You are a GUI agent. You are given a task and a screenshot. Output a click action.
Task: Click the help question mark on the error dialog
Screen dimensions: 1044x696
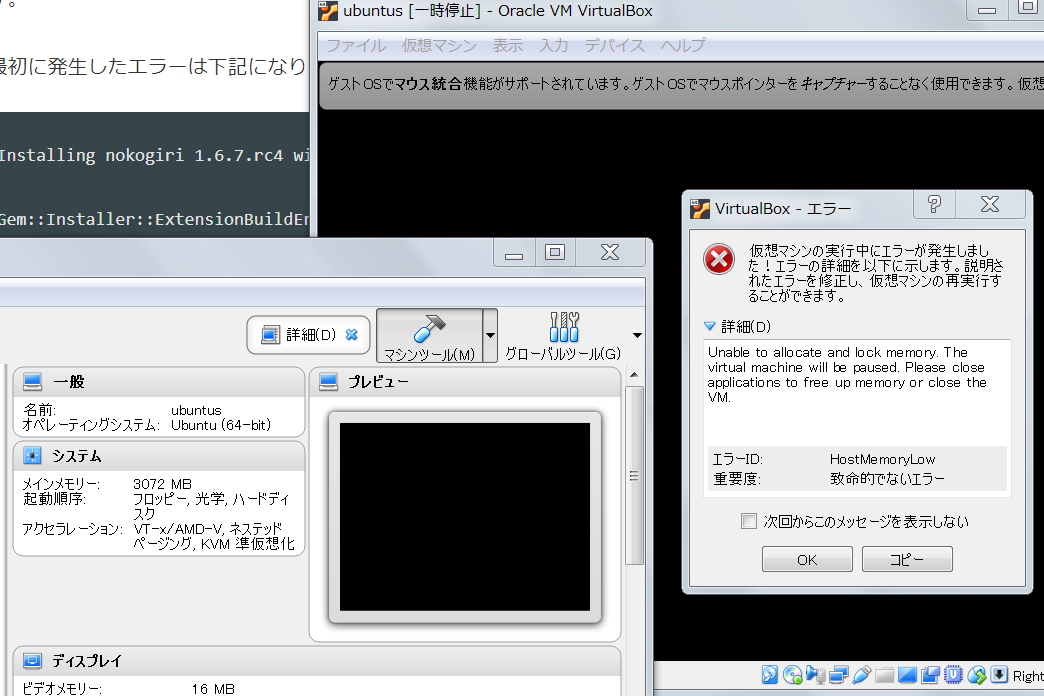(x=934, y=204)
